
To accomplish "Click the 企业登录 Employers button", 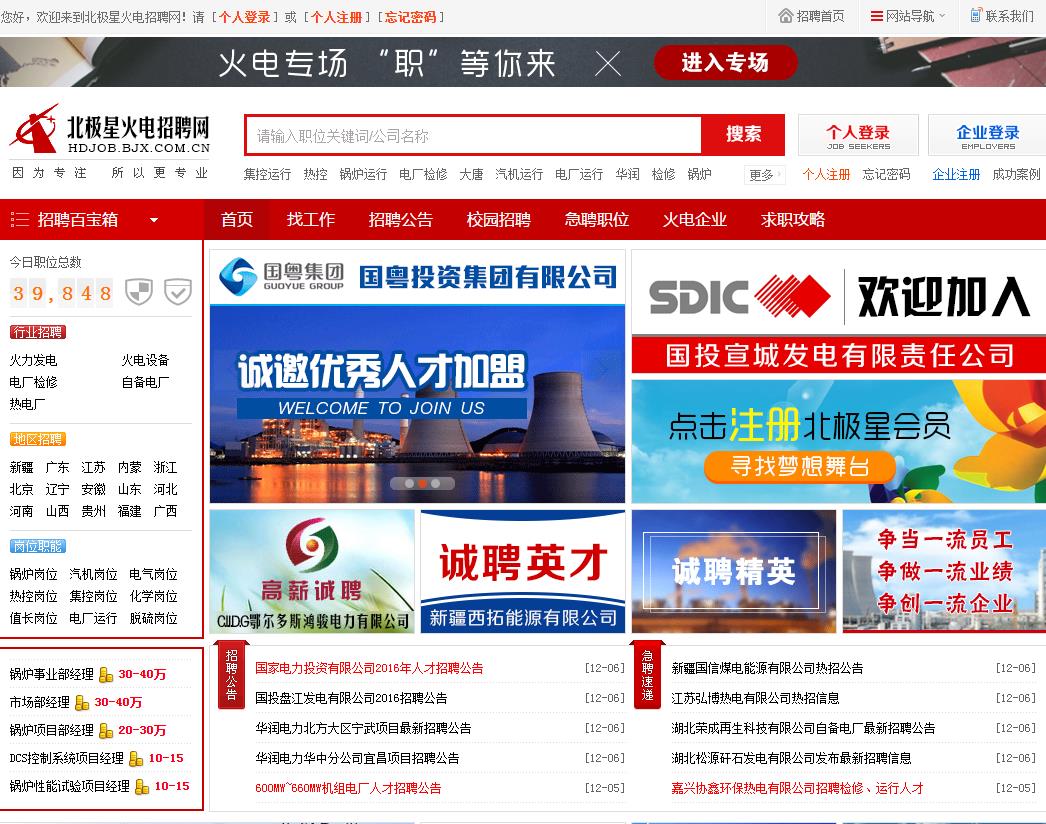I will 987,135.
